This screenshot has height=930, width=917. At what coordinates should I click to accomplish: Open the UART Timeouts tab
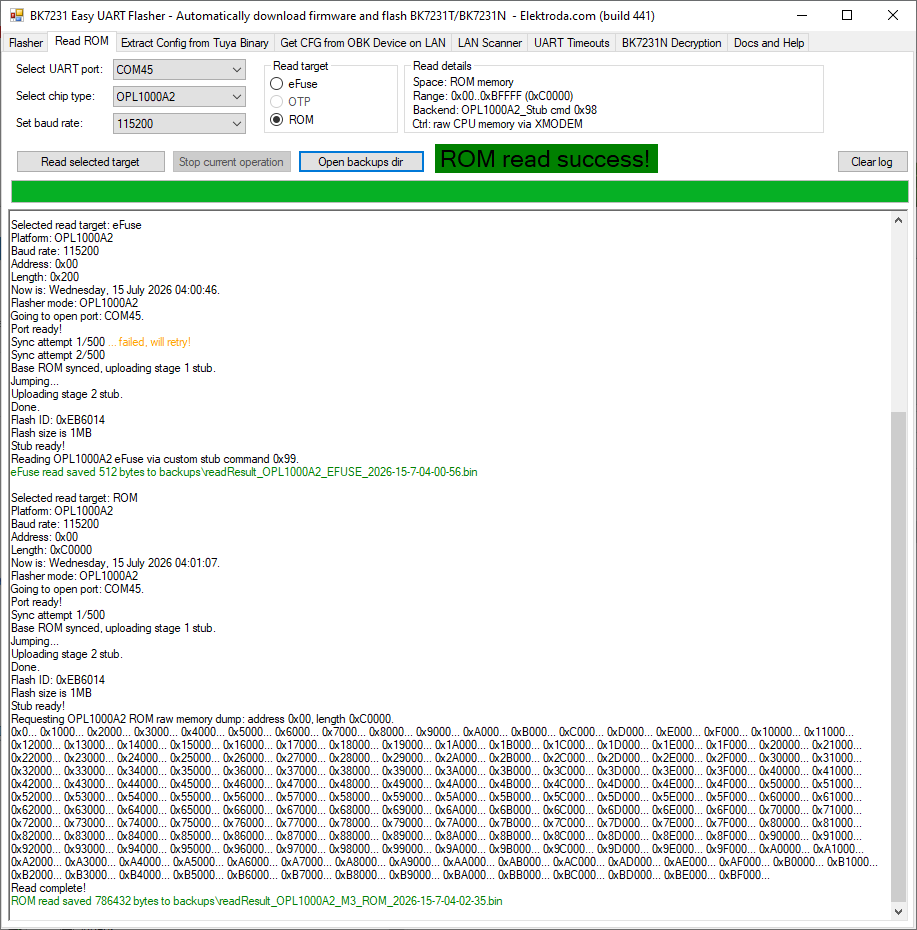(x=572, y=43)
